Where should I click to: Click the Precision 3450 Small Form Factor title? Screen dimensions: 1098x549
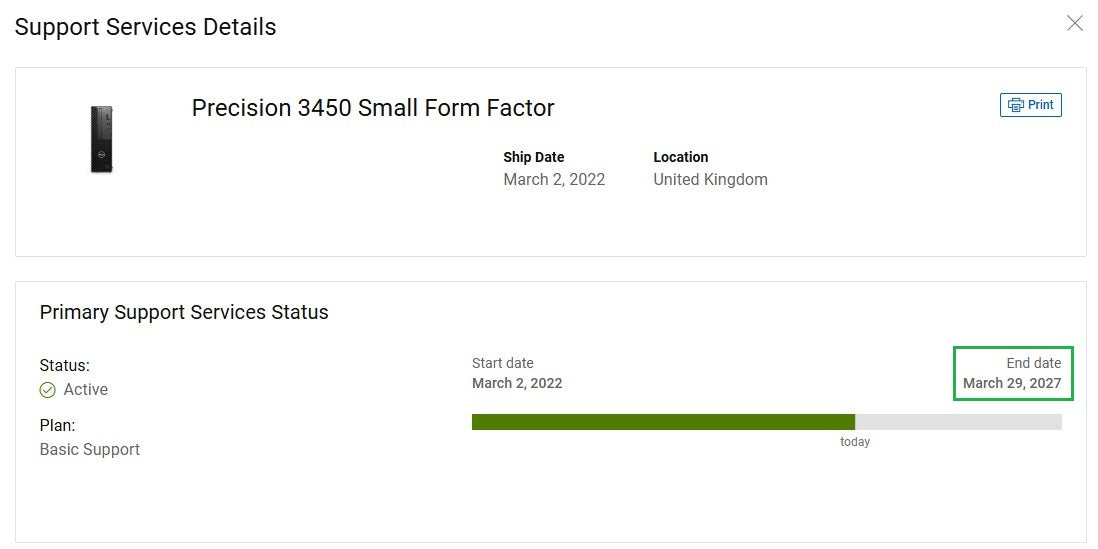pos(373,108)
